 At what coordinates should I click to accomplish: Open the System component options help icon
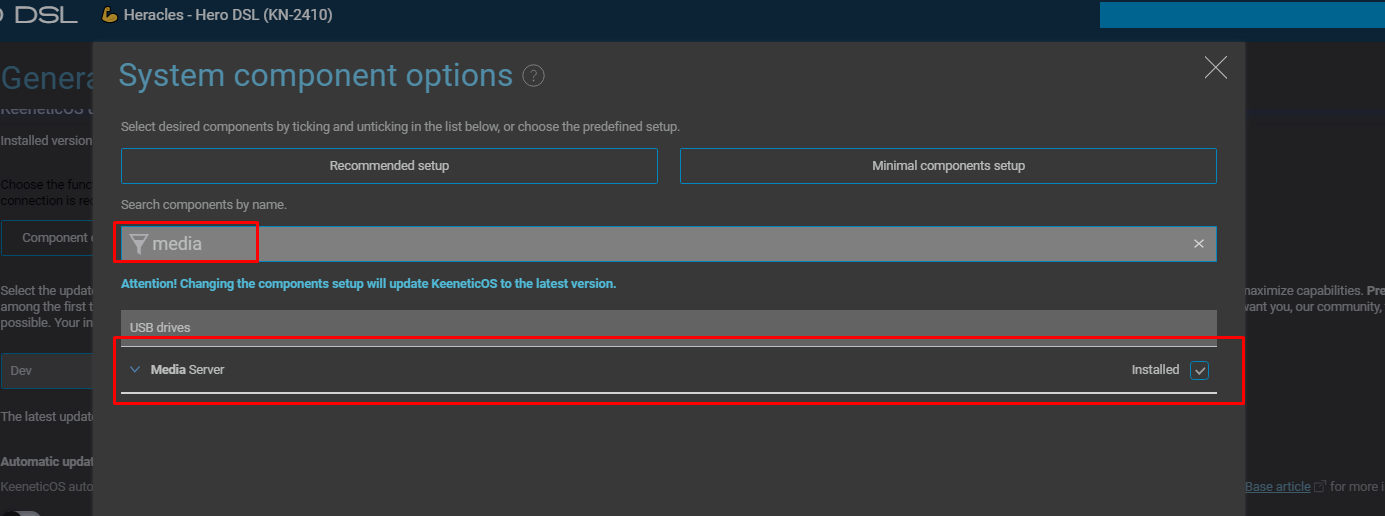[x=534, y=76]
